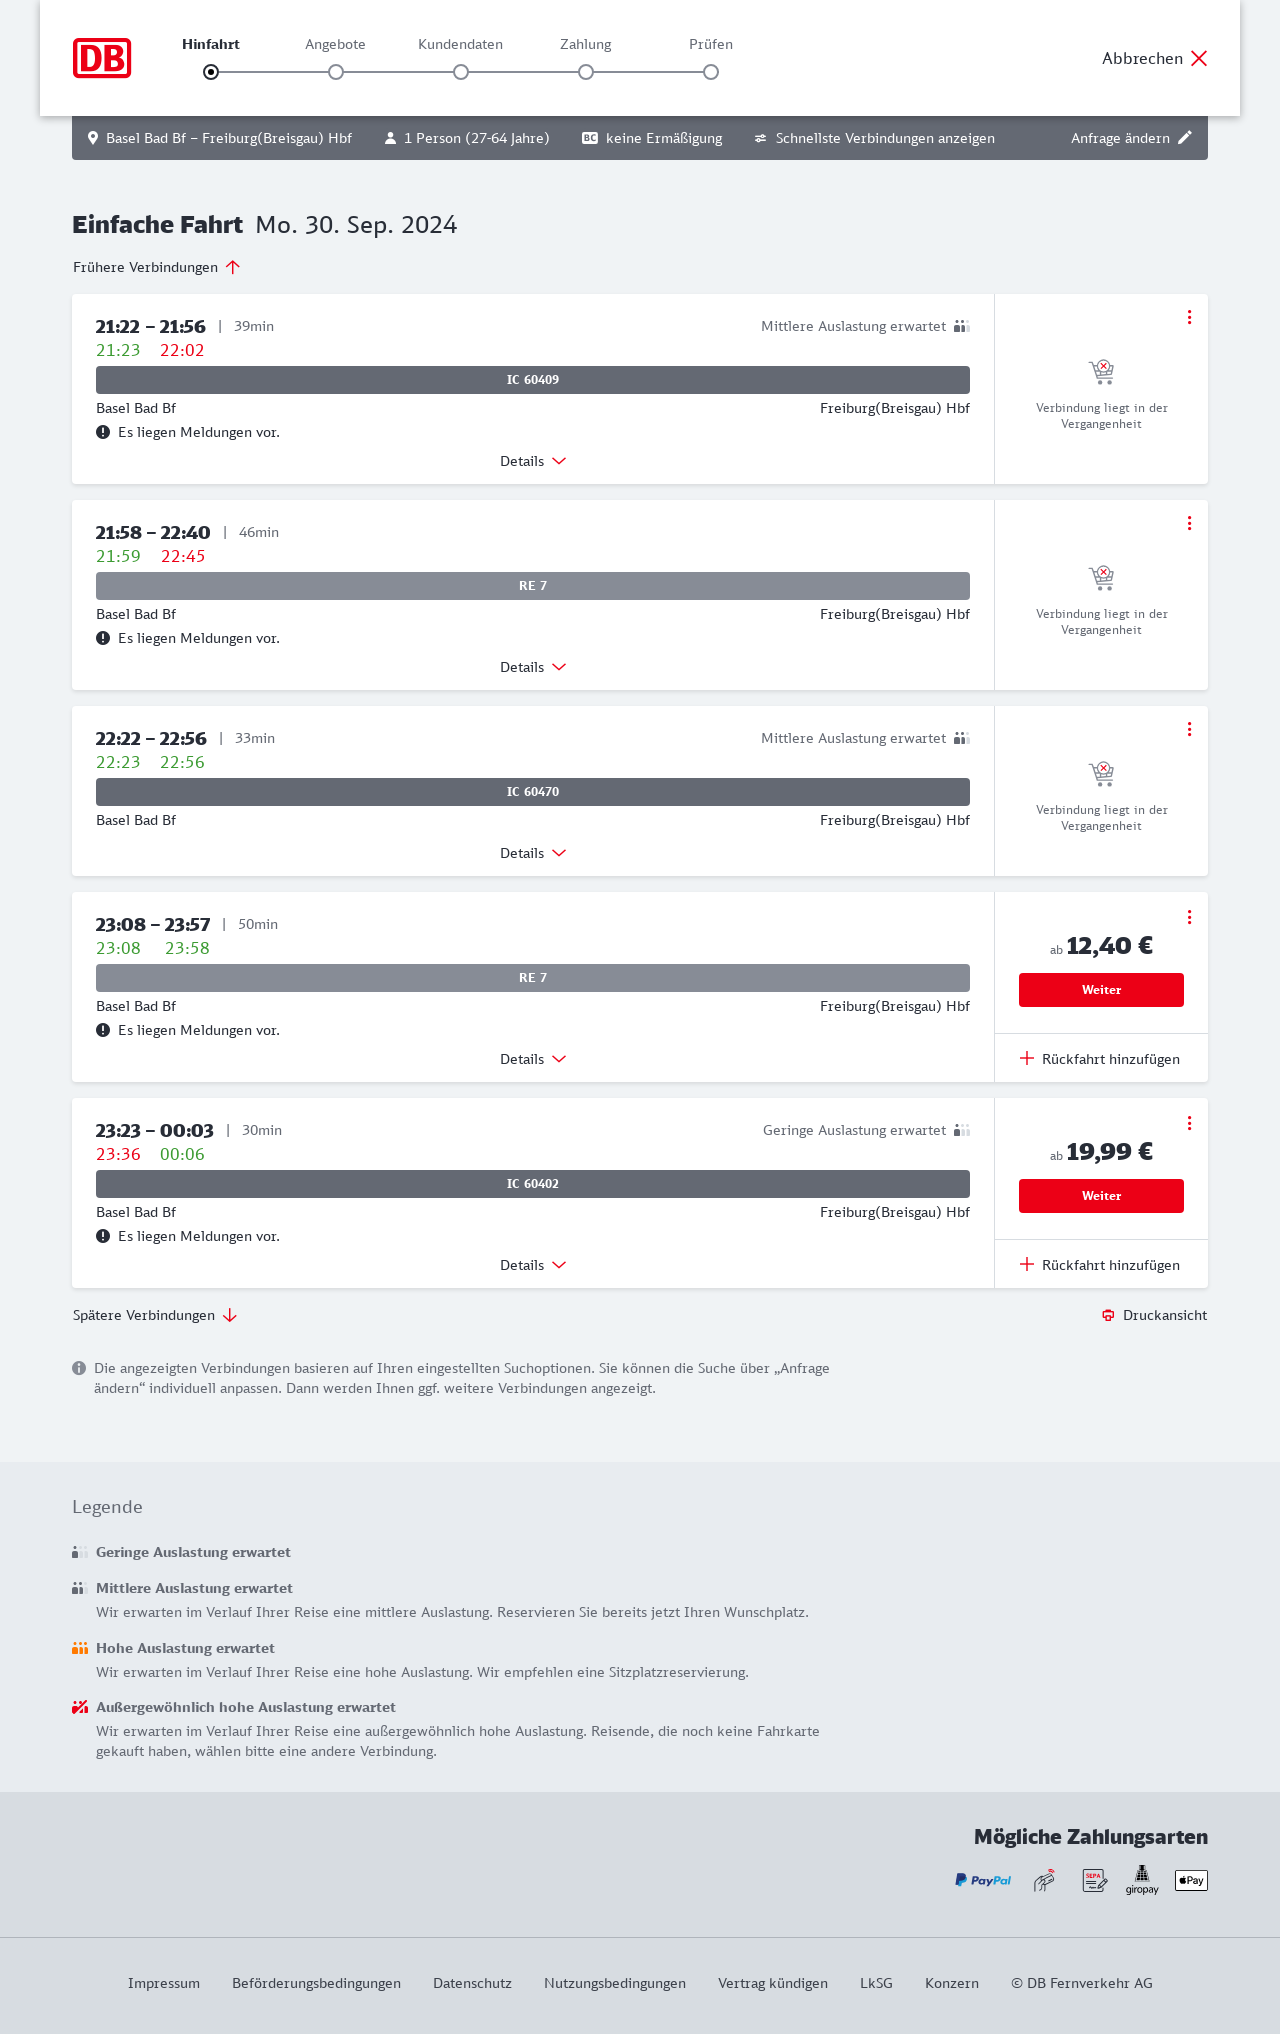Click Weiter for the 19,99 € offer
The height and width of the screenshot is (2034, 1280).
1101,1196
